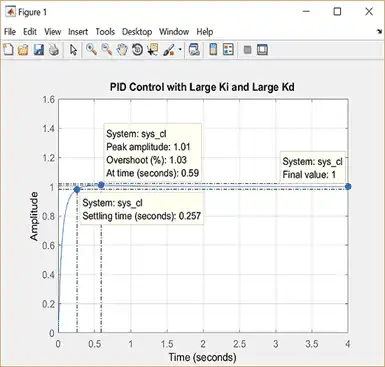Close the Figure 1 window
Viewport: 385px width, 367px height.
pyautogui.click(x=369, y=12)
